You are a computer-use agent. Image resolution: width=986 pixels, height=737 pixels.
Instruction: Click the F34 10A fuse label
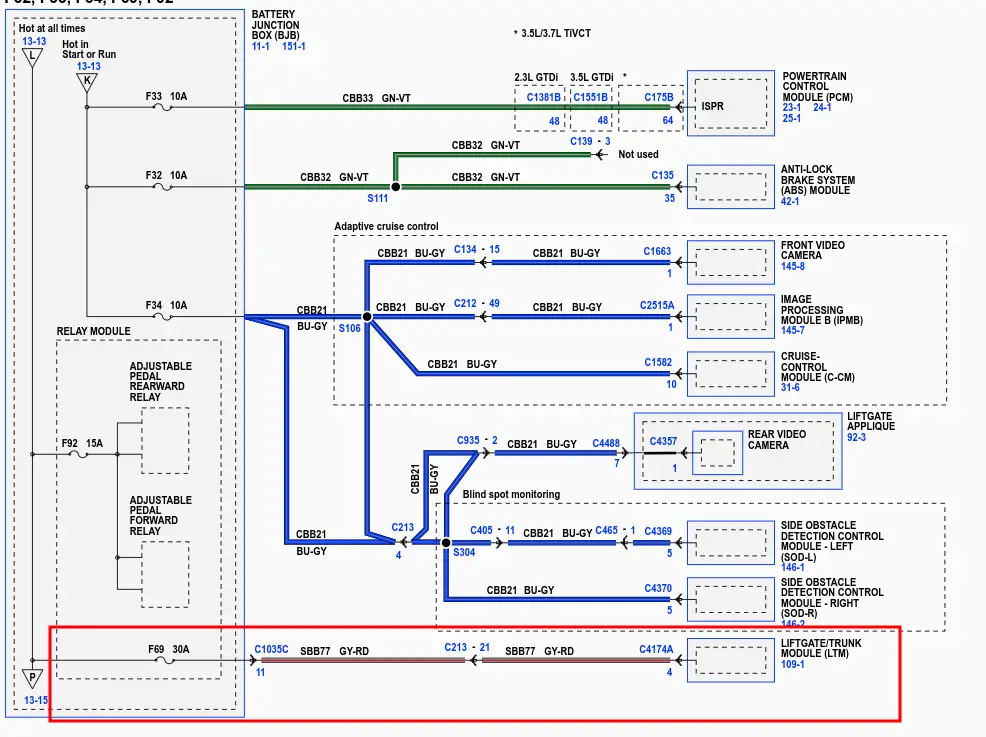pos(167,306)
